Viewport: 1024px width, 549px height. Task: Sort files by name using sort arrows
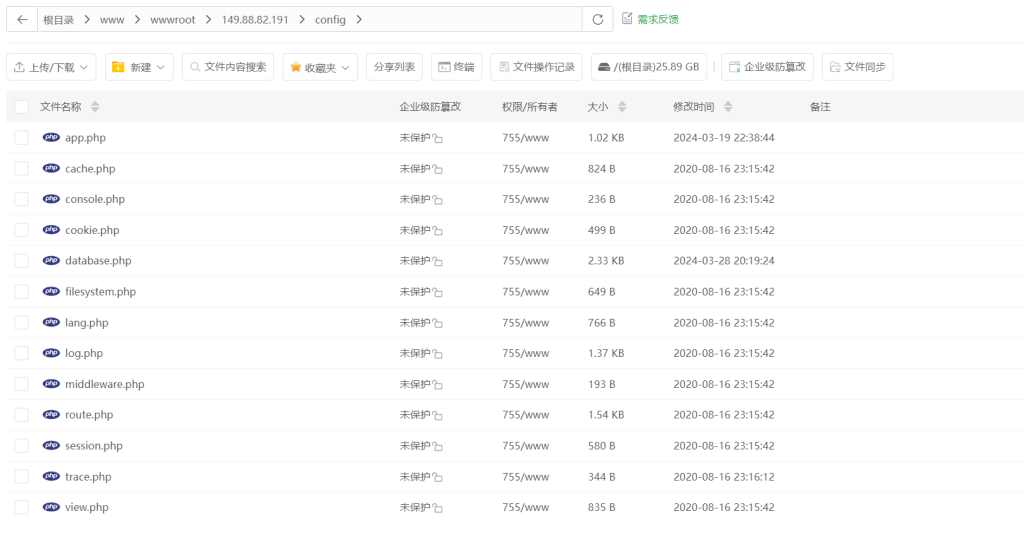[x=95, y=107]
